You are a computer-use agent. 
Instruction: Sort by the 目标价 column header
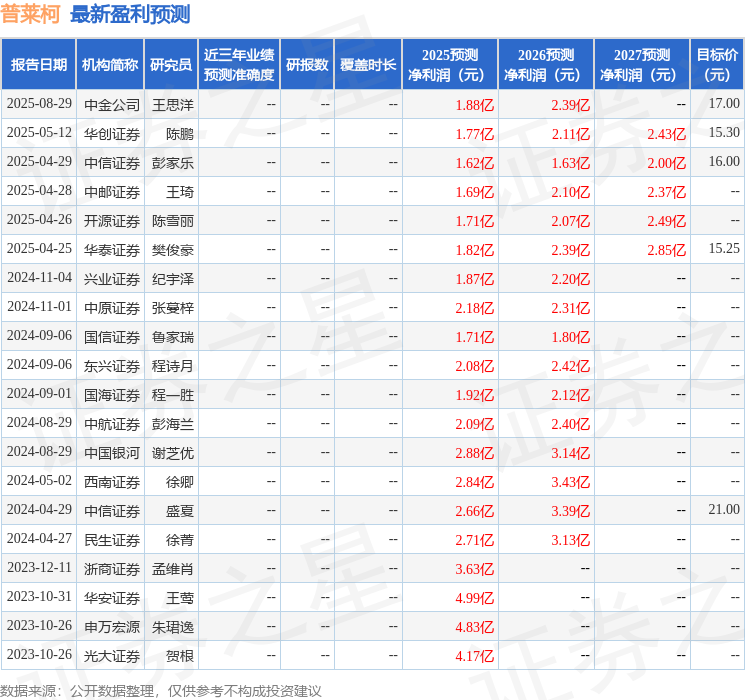click(717, 64)
